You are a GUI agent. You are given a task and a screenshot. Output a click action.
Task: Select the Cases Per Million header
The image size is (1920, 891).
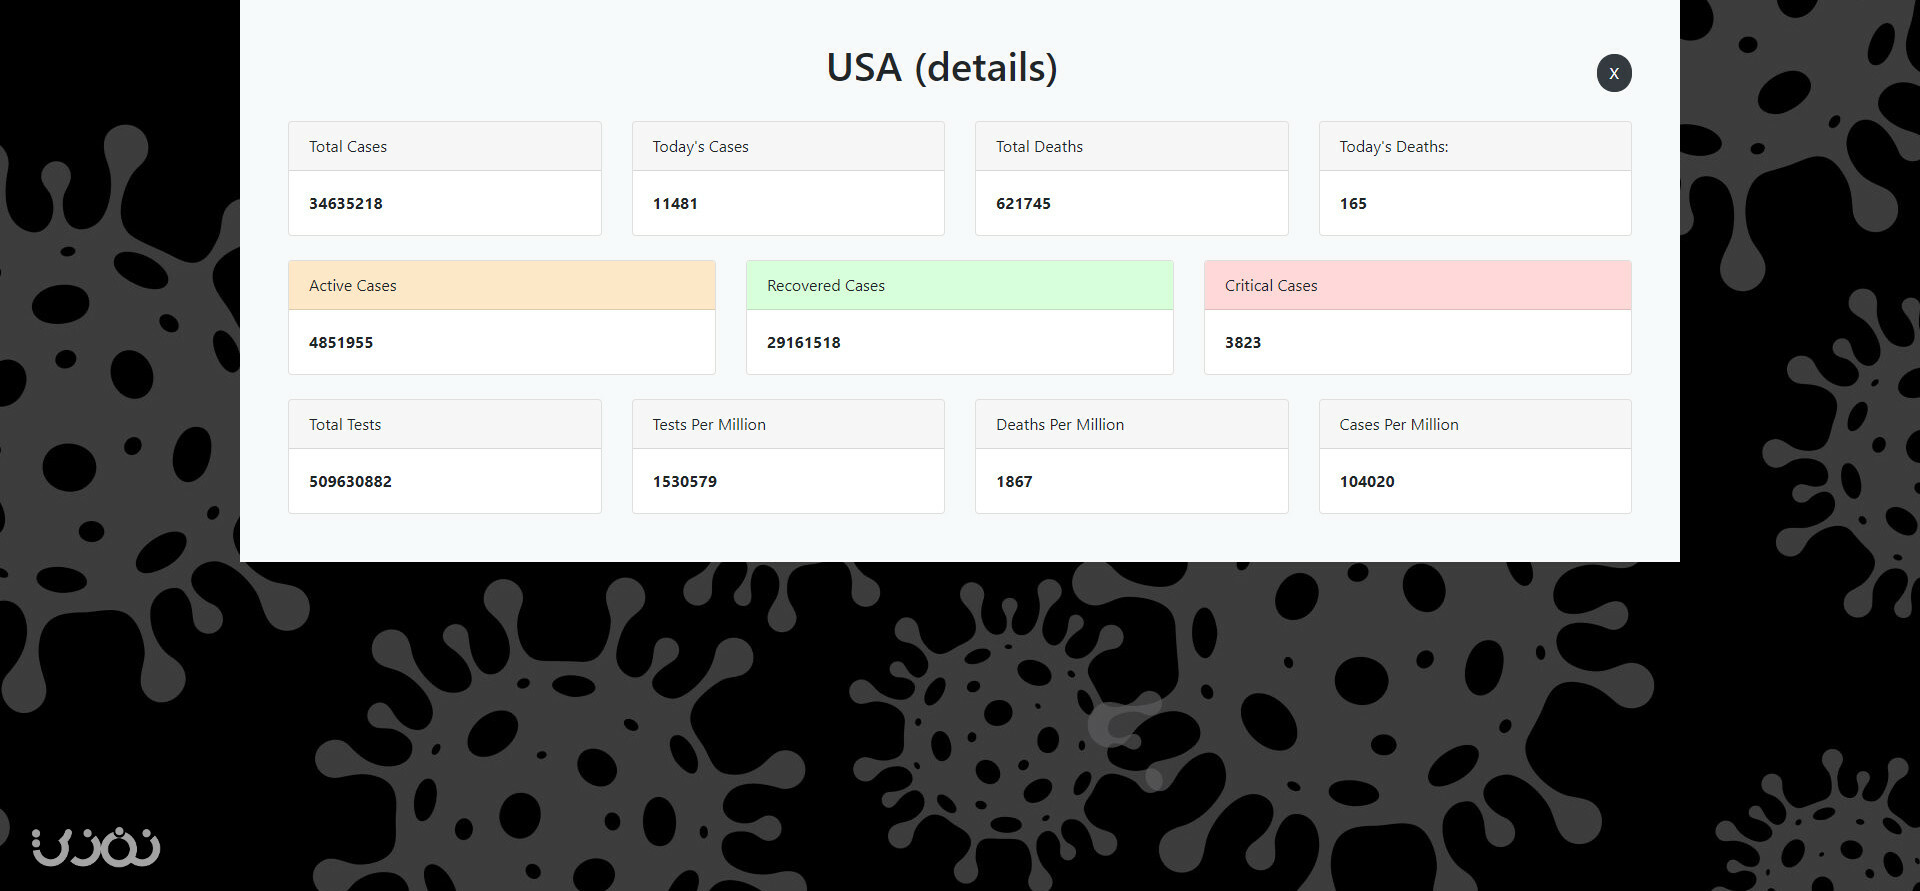(x=1475, y=424)
